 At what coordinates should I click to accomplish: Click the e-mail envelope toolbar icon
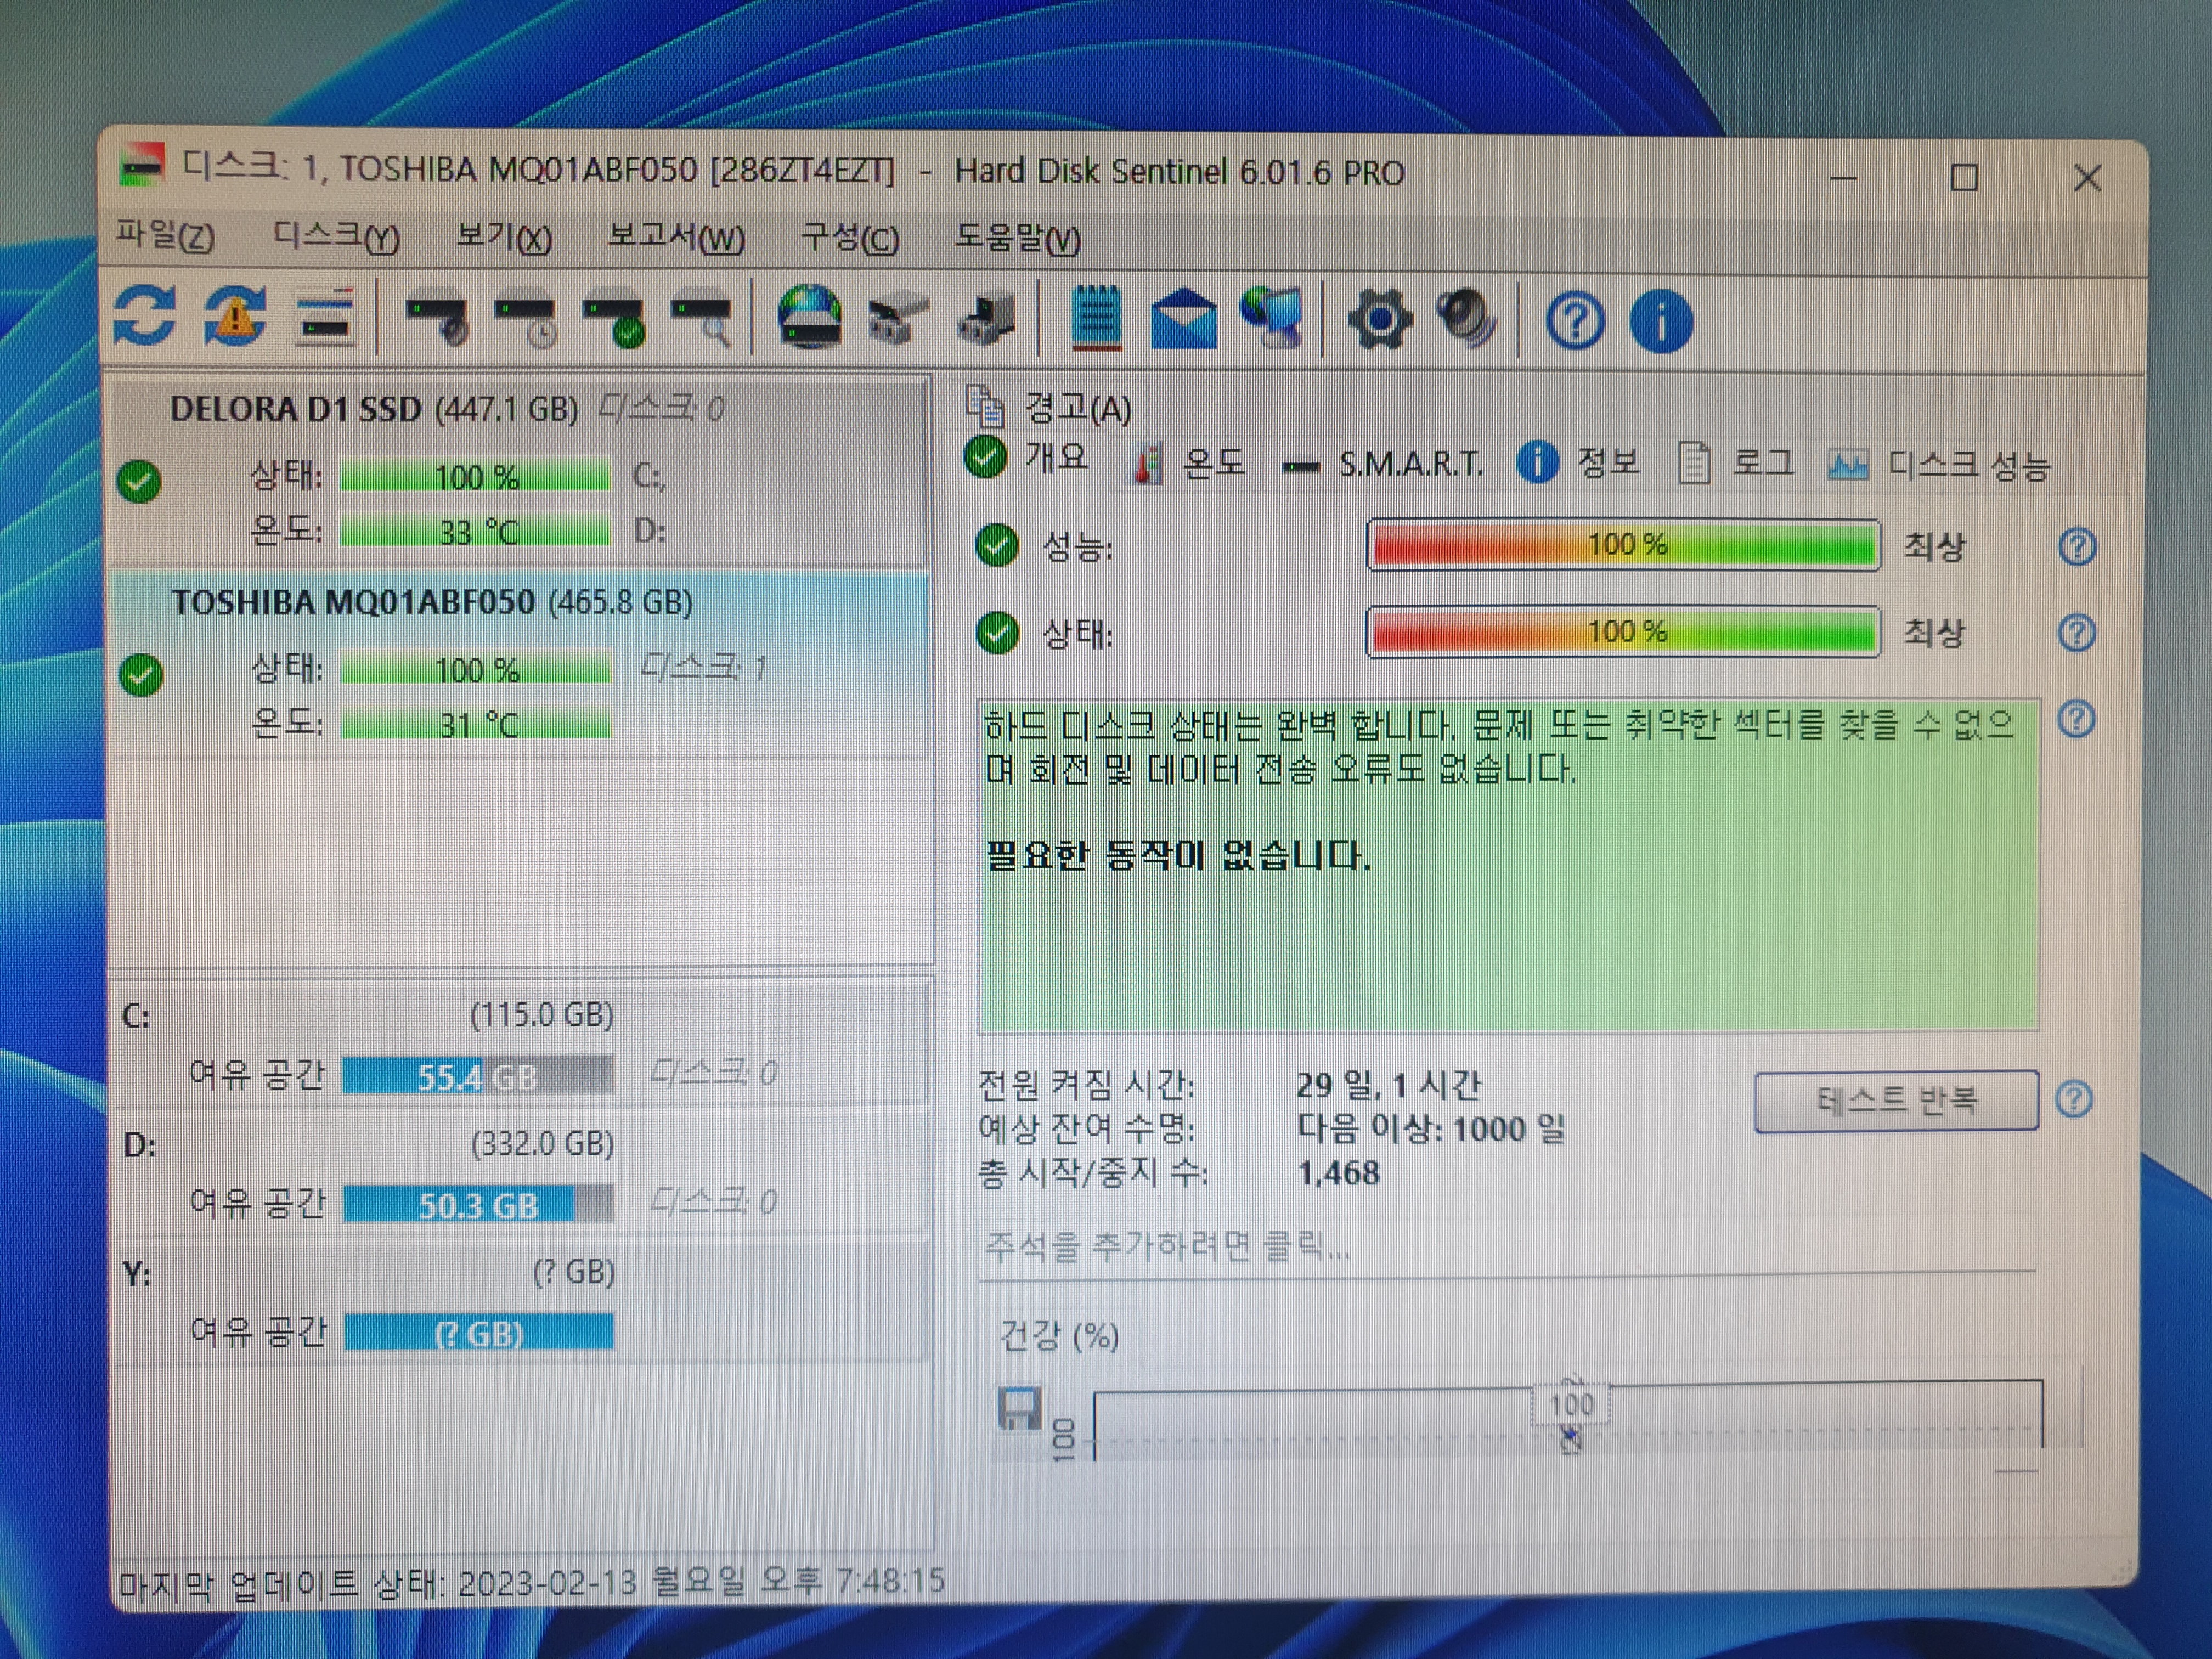pyautogui.click(x=1184, y=319)
